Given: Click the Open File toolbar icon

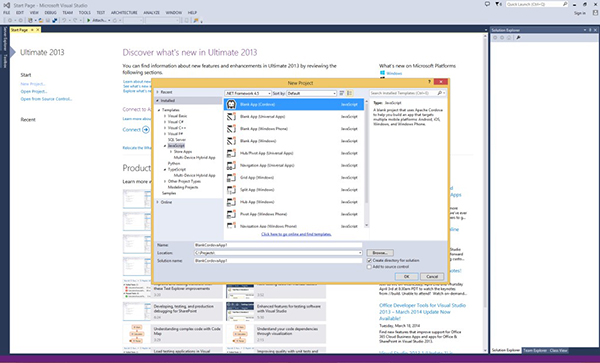Looking at the screenshot, I should [x=41, y=20].
